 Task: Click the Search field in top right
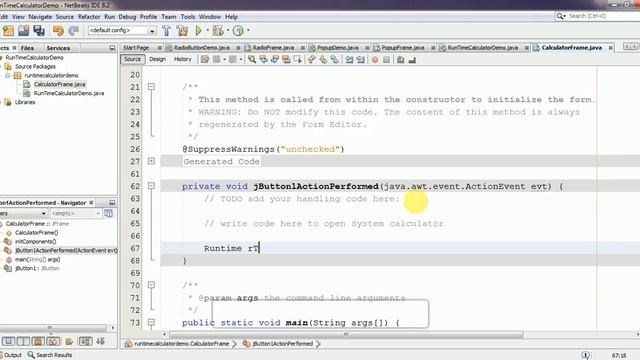[598, 16]
